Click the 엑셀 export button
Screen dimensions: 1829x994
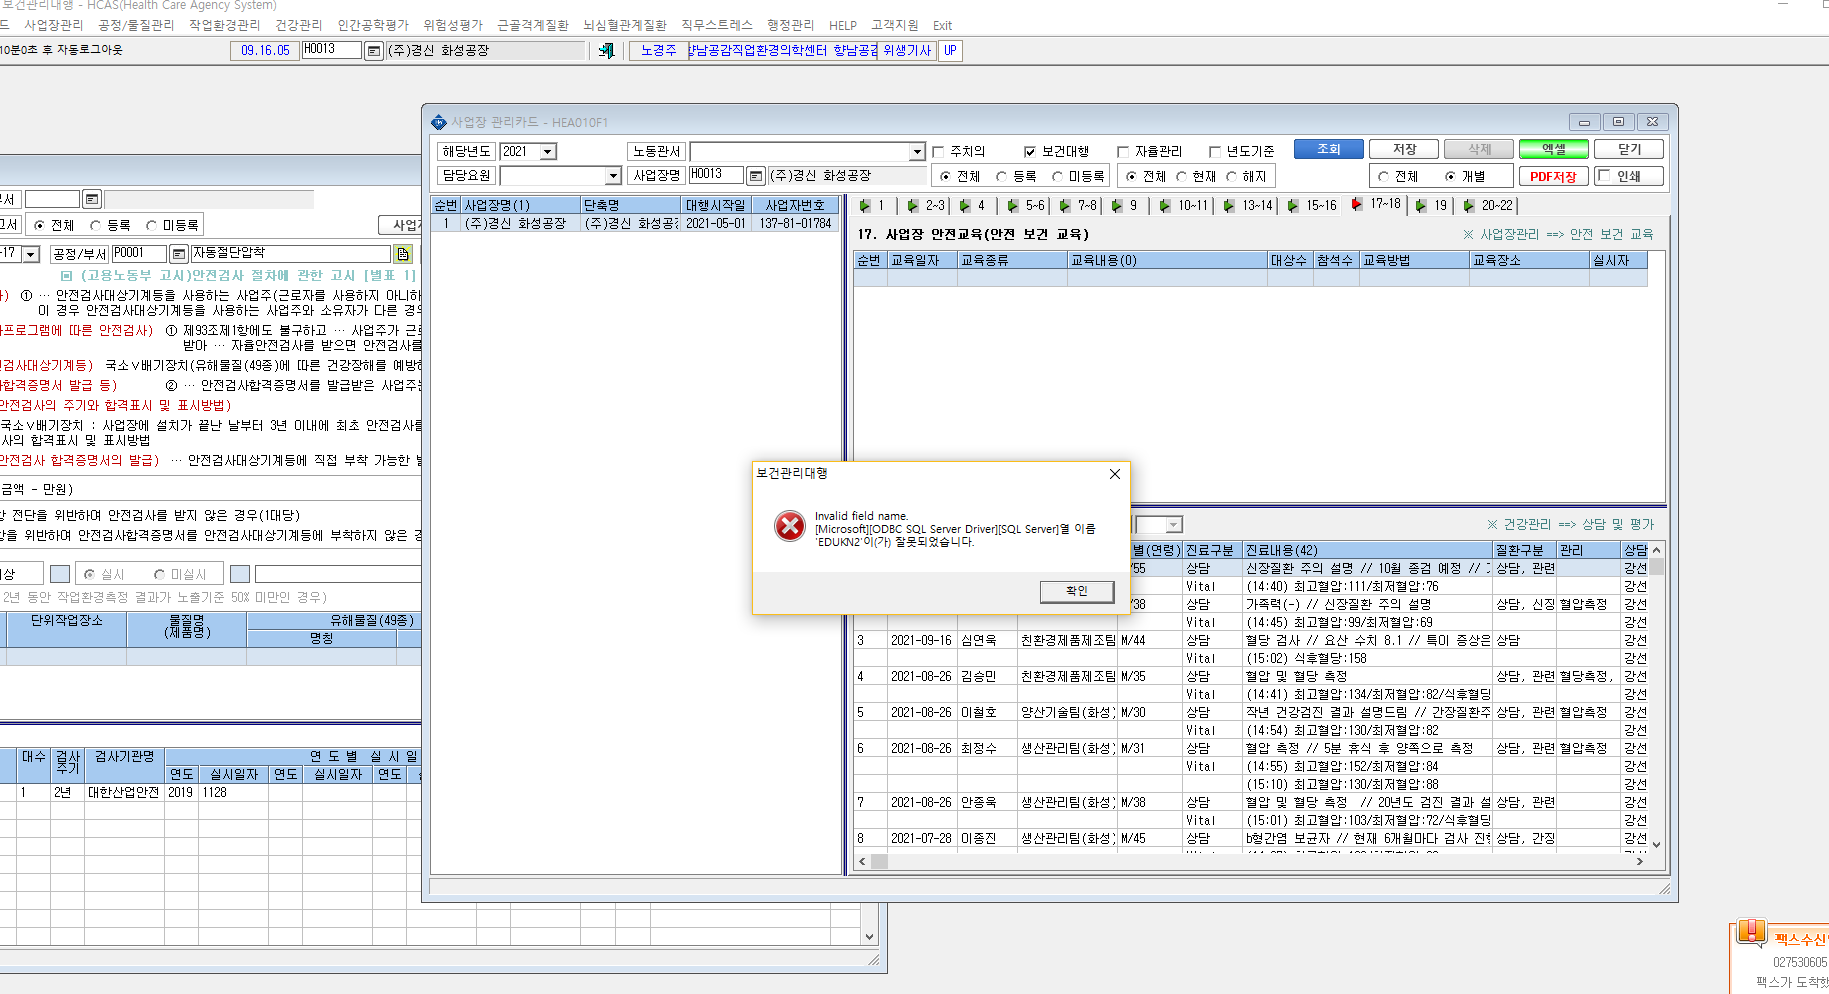coord(1554,149)
